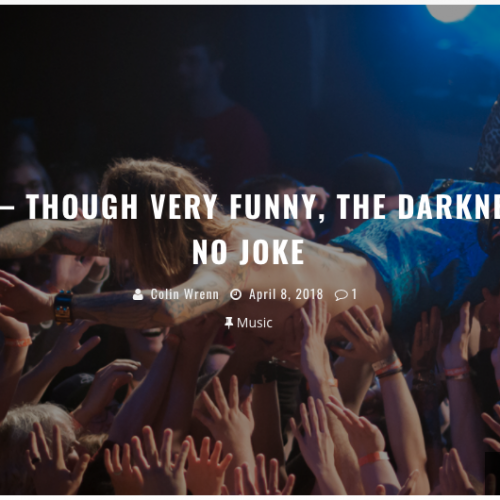Open the comment count link showing 1
Screen dimensions: 500x500
[354, 294]
